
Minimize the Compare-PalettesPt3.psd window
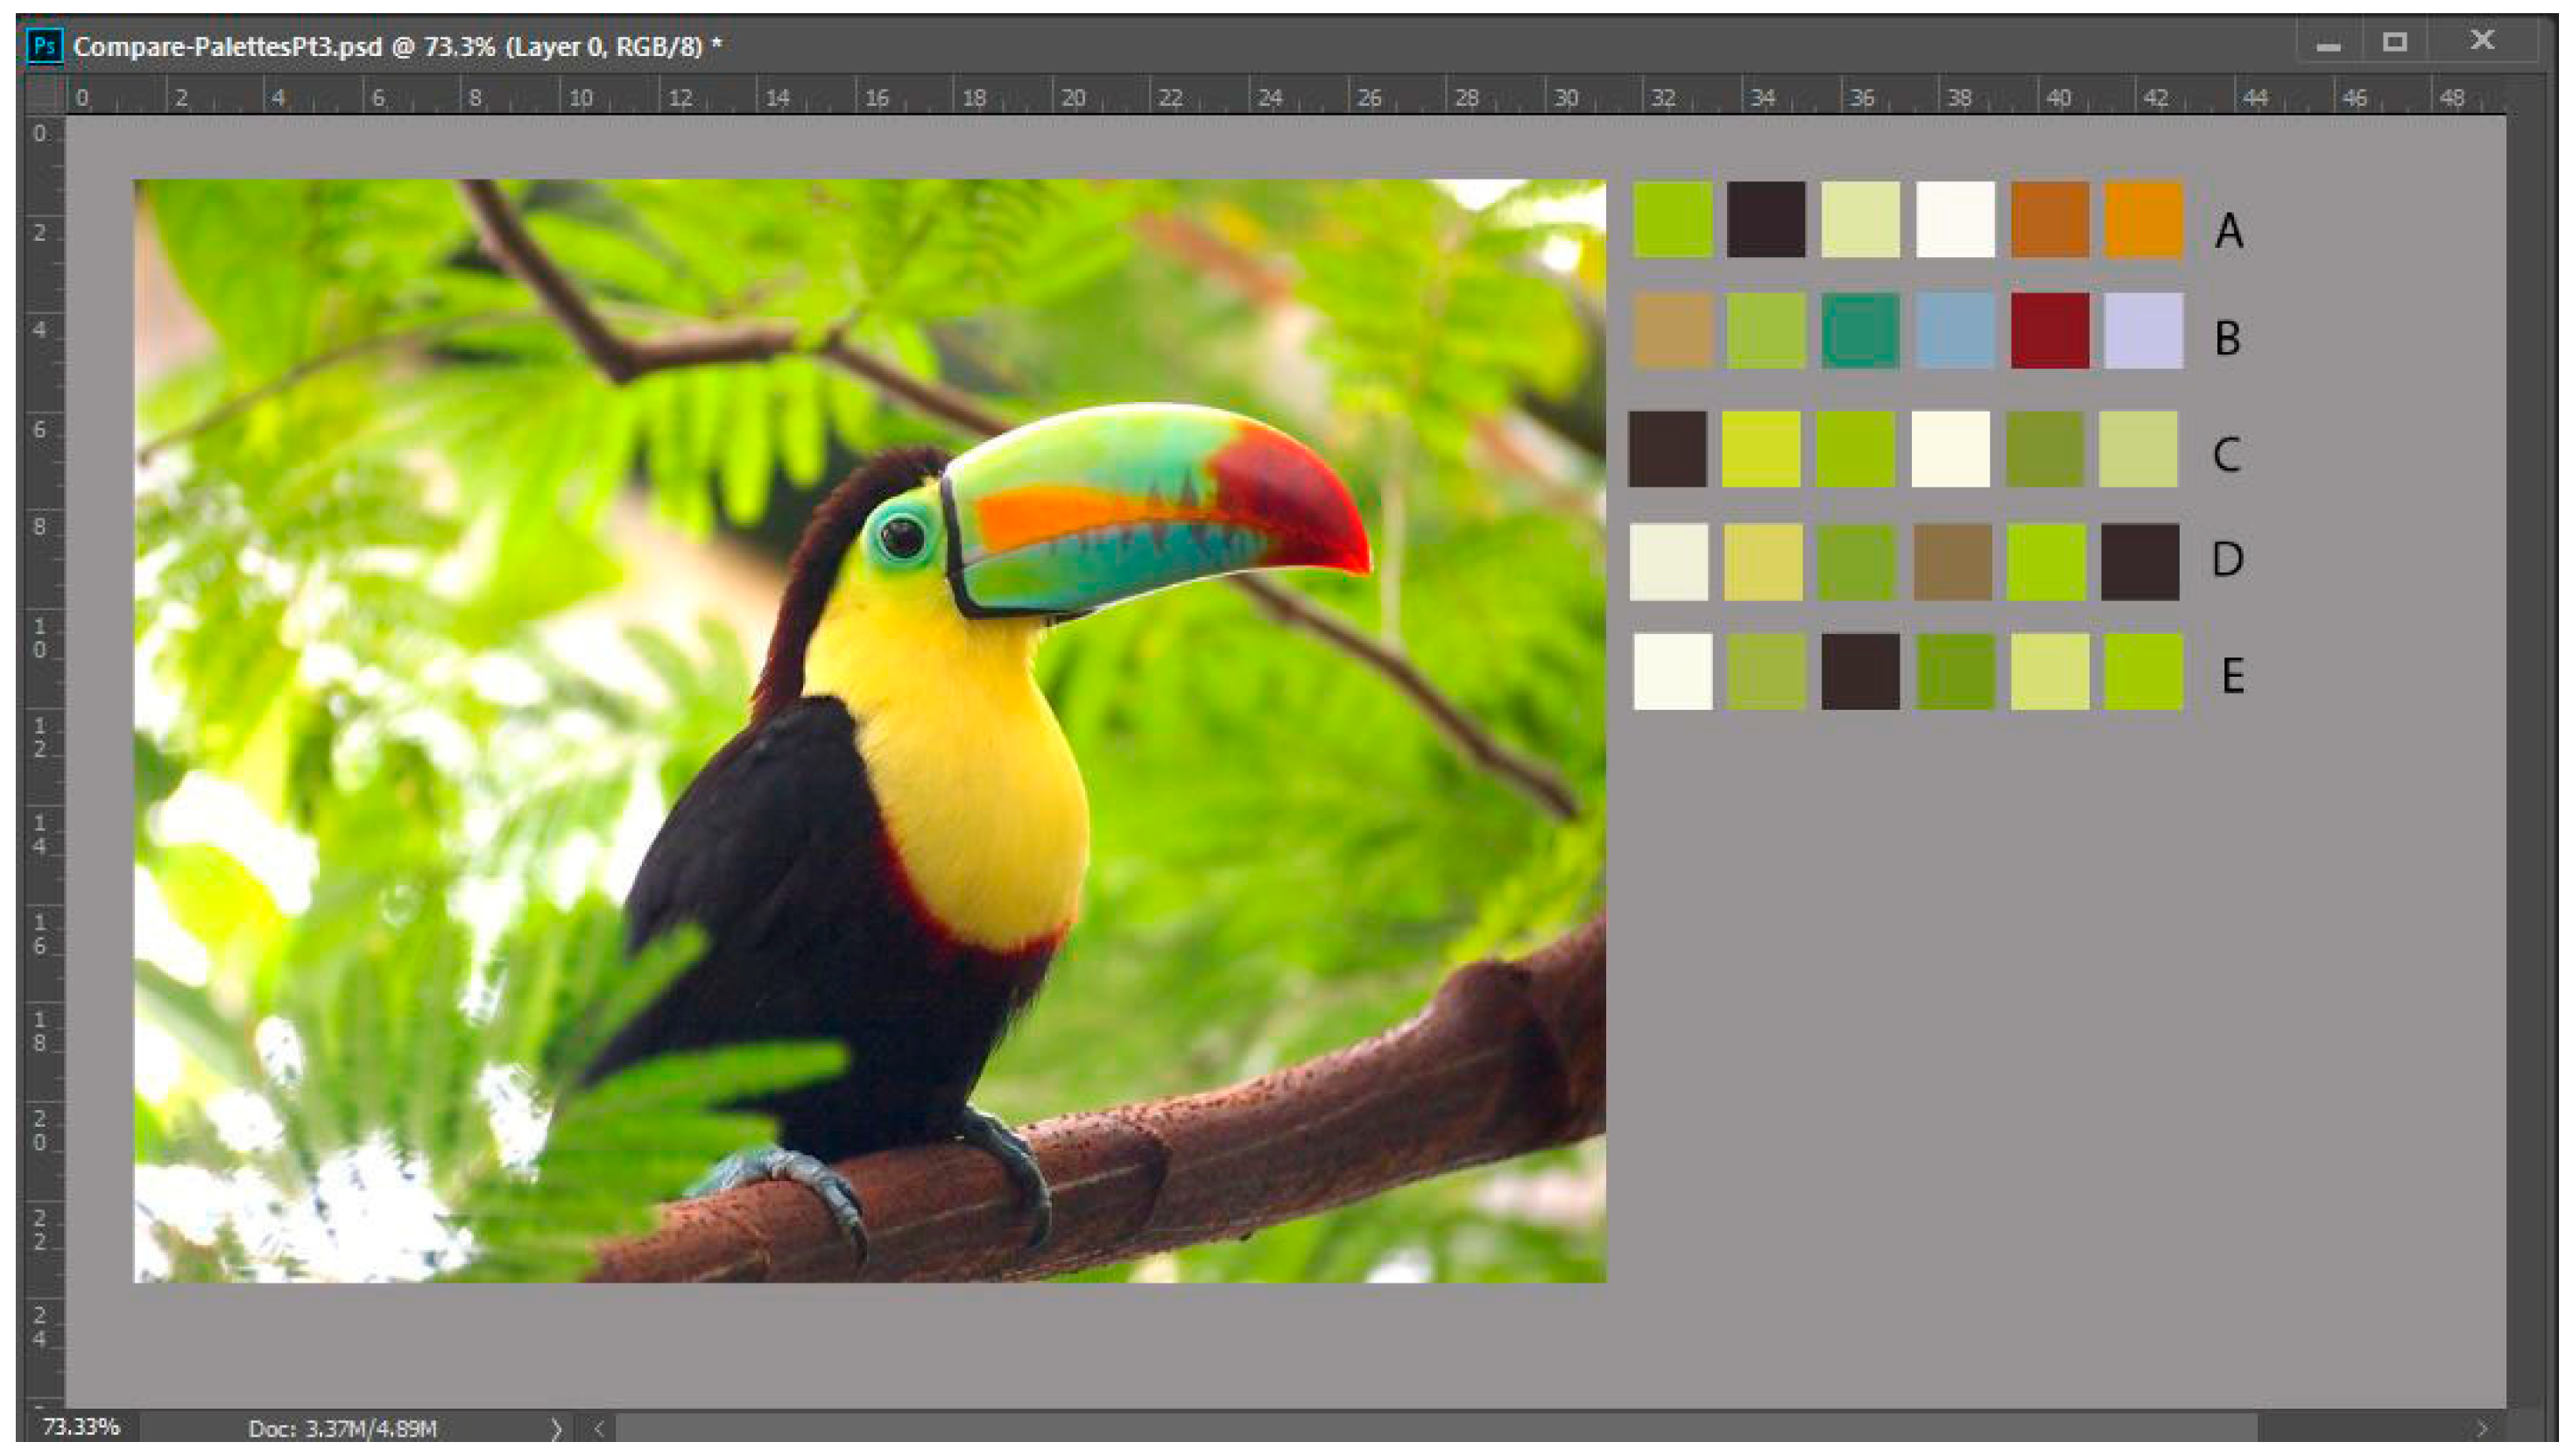tap(2327, 44)
